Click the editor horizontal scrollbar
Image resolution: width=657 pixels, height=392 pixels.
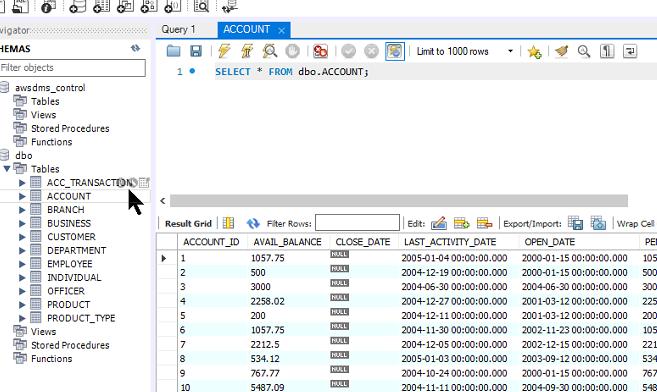pos(398,201)
